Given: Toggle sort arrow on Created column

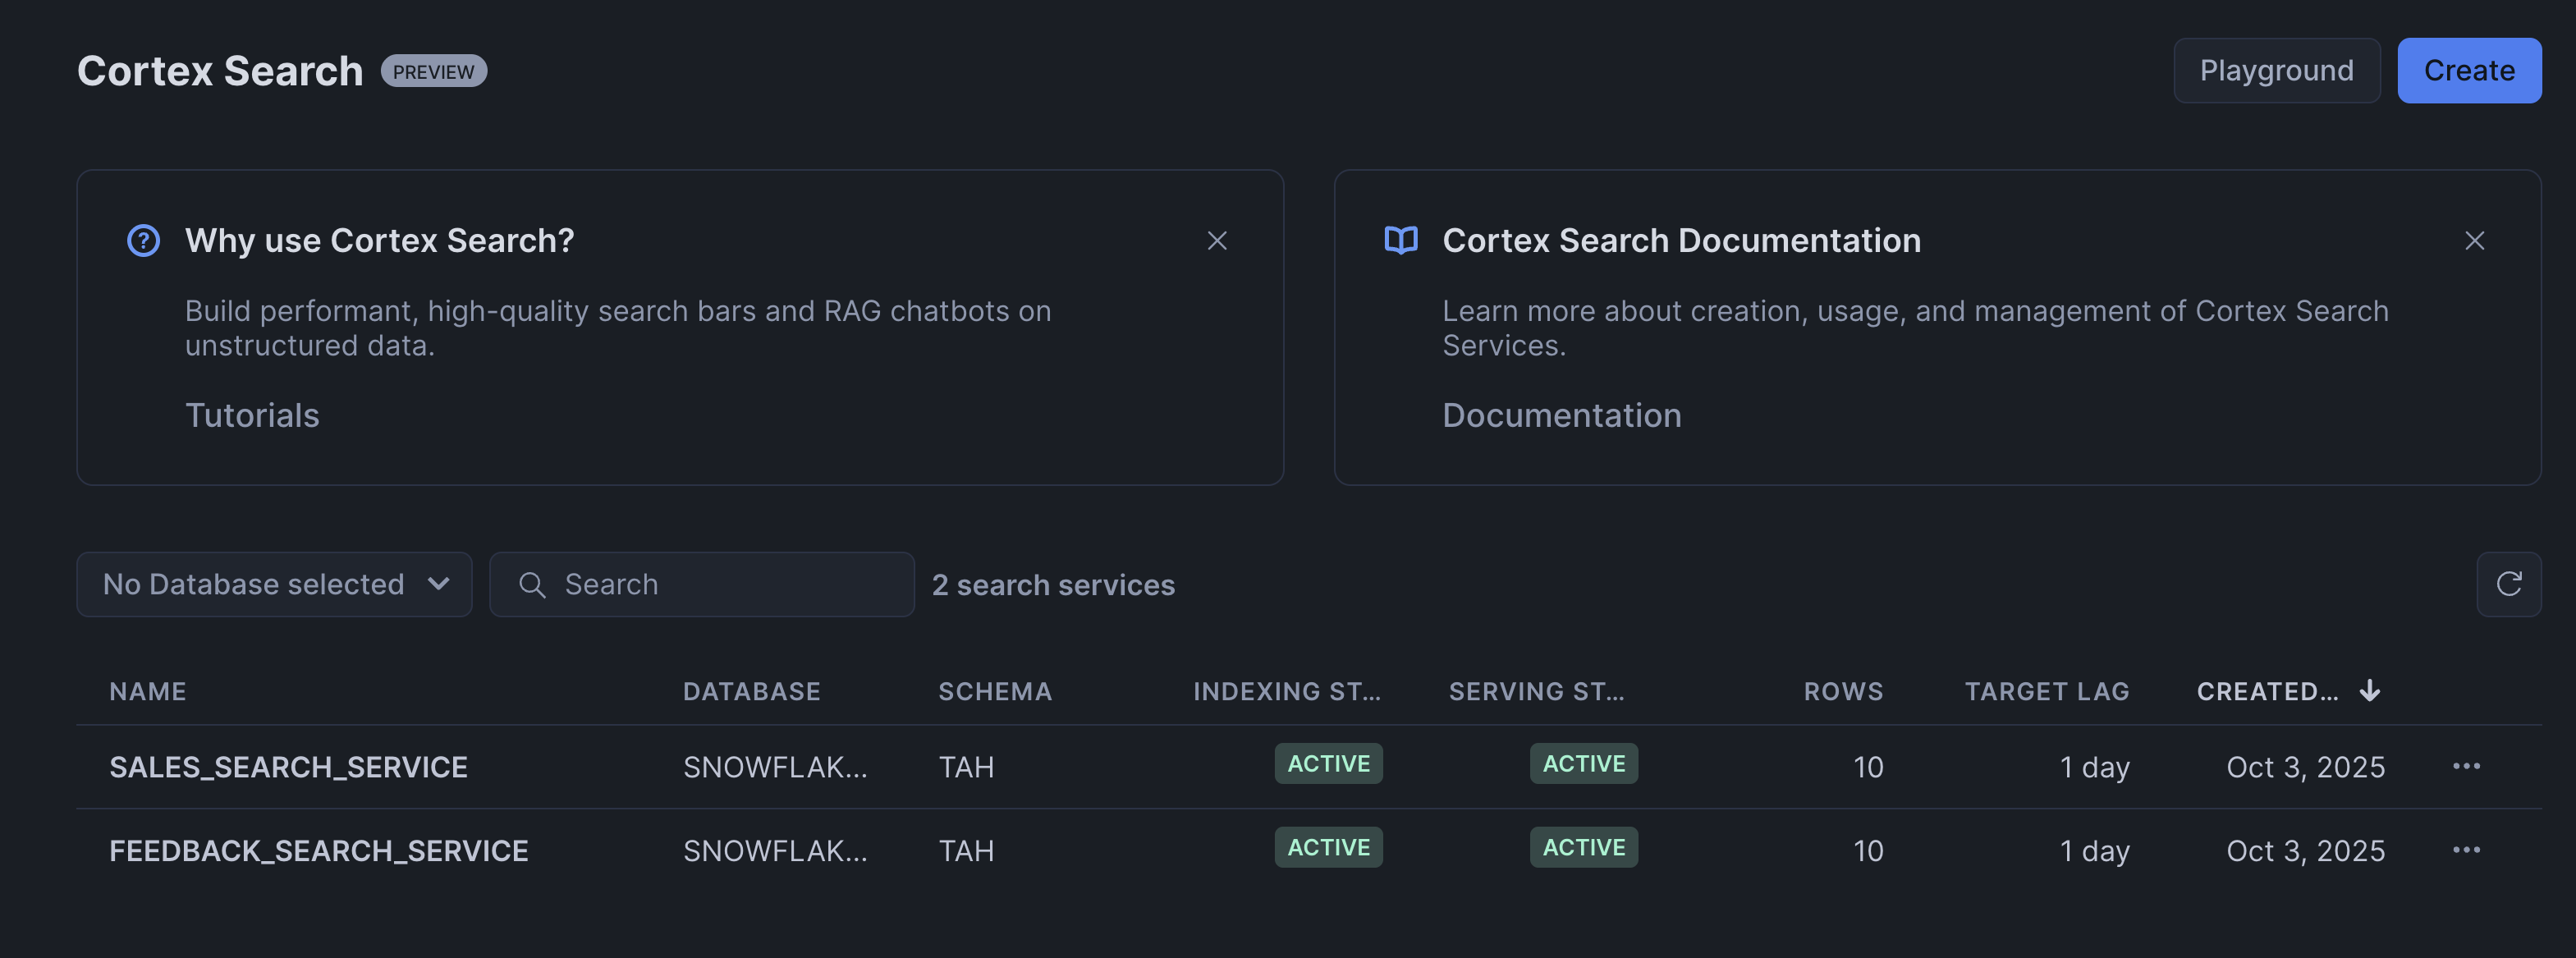Looking at the screenshot, I should point(2370,691).
